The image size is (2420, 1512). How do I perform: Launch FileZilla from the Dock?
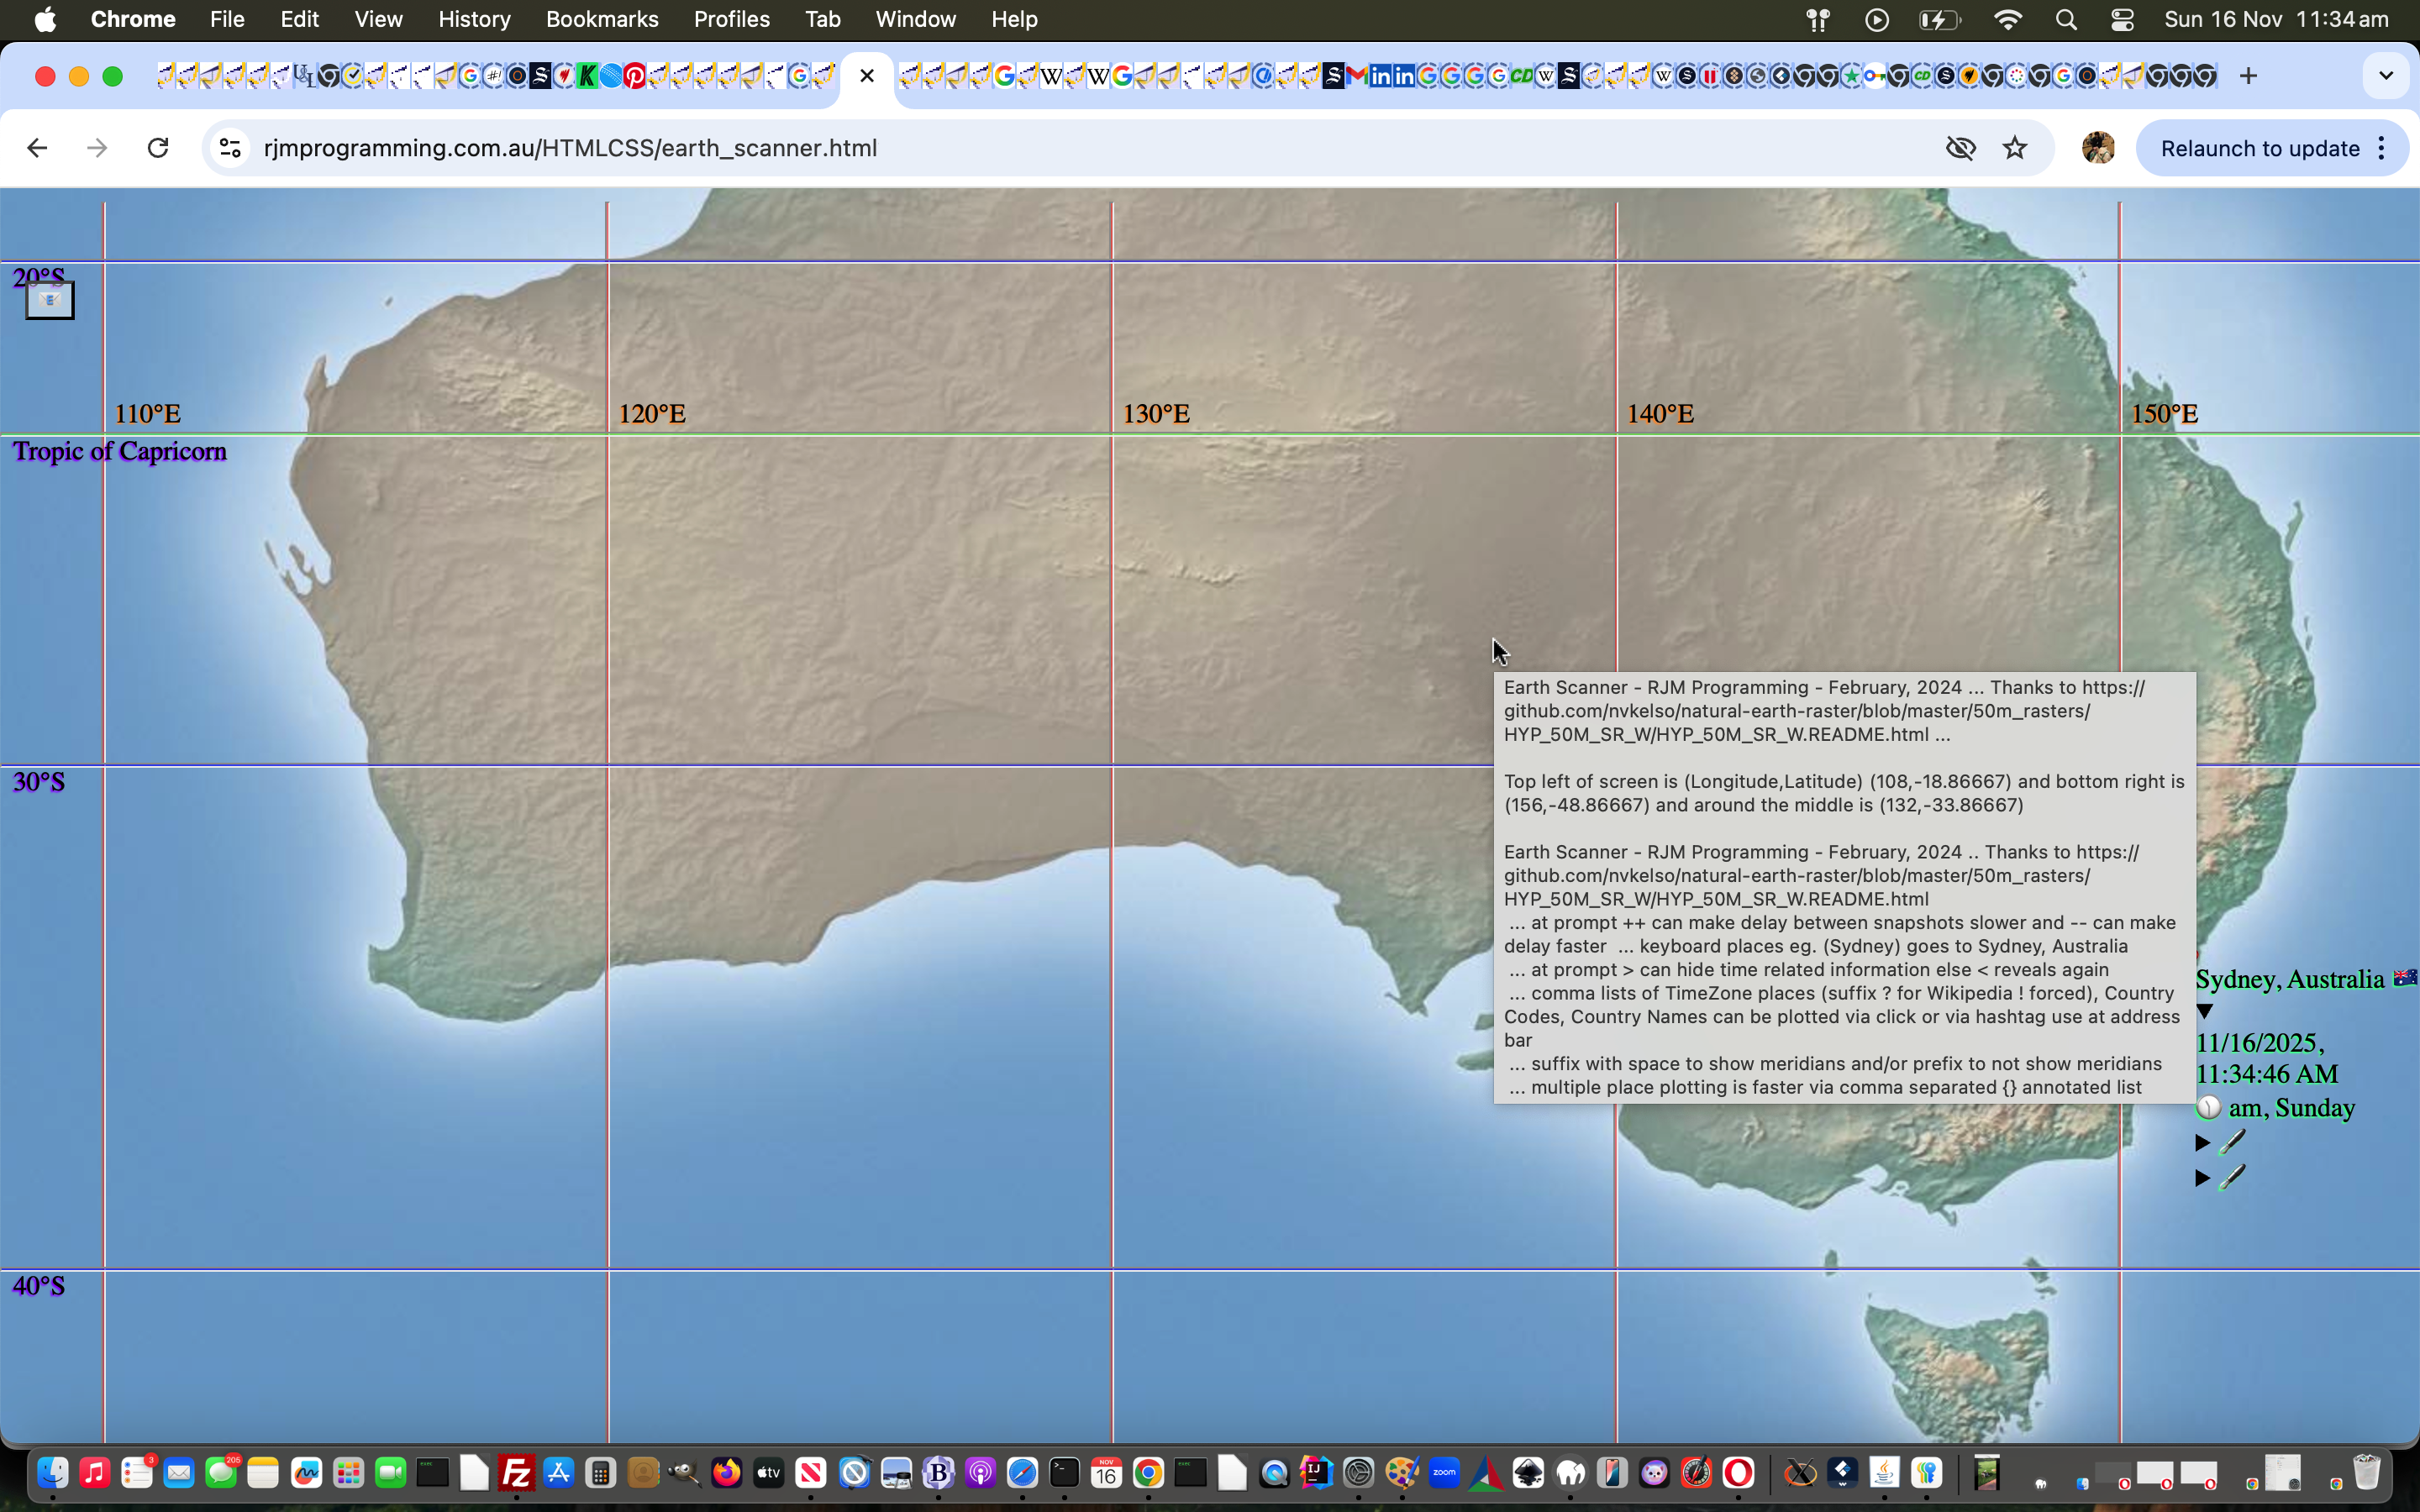516,1473
